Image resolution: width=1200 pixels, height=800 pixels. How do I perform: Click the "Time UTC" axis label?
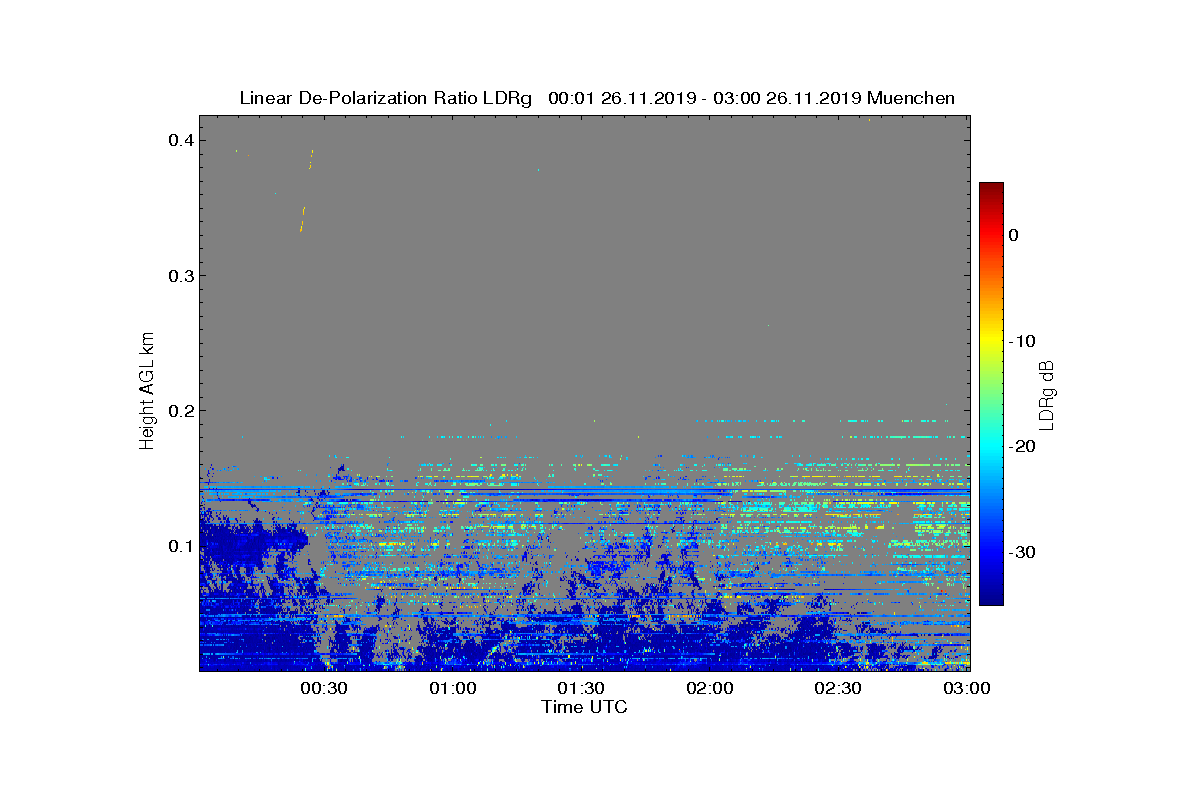click(x=584, y=707)
